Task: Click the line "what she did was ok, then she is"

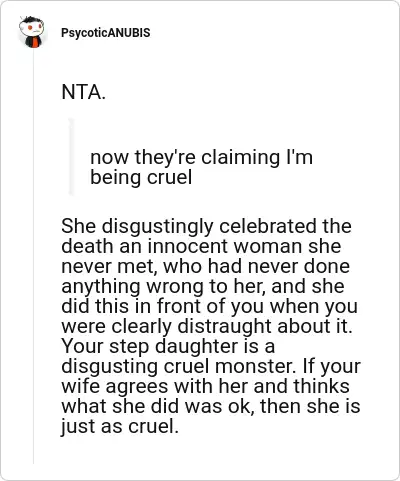Action: (211, 406)
